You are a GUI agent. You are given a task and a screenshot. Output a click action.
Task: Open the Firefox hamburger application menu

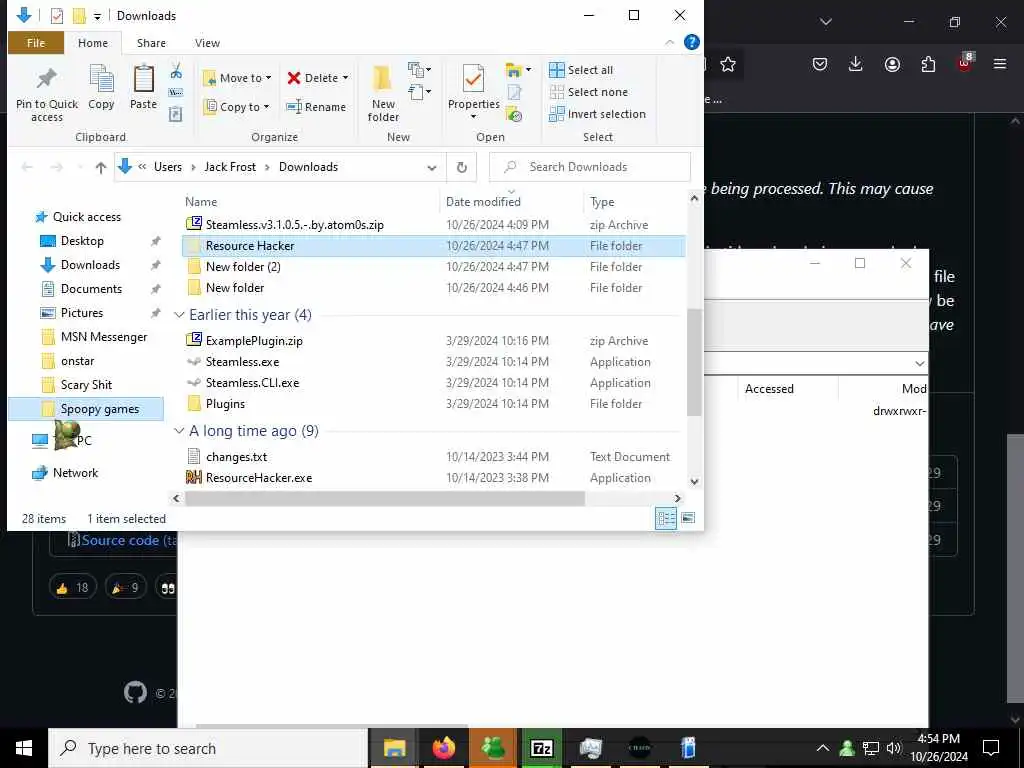(x=1000, y=64)
